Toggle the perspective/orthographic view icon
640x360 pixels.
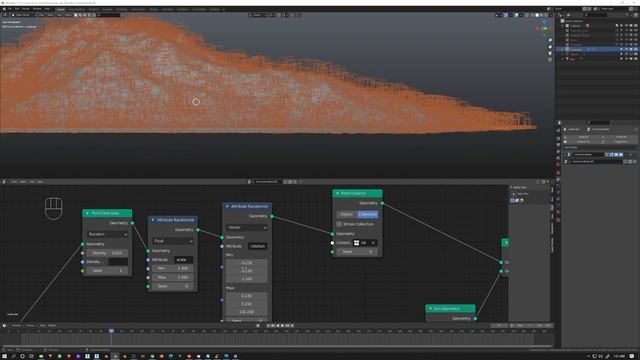(550, 60)
